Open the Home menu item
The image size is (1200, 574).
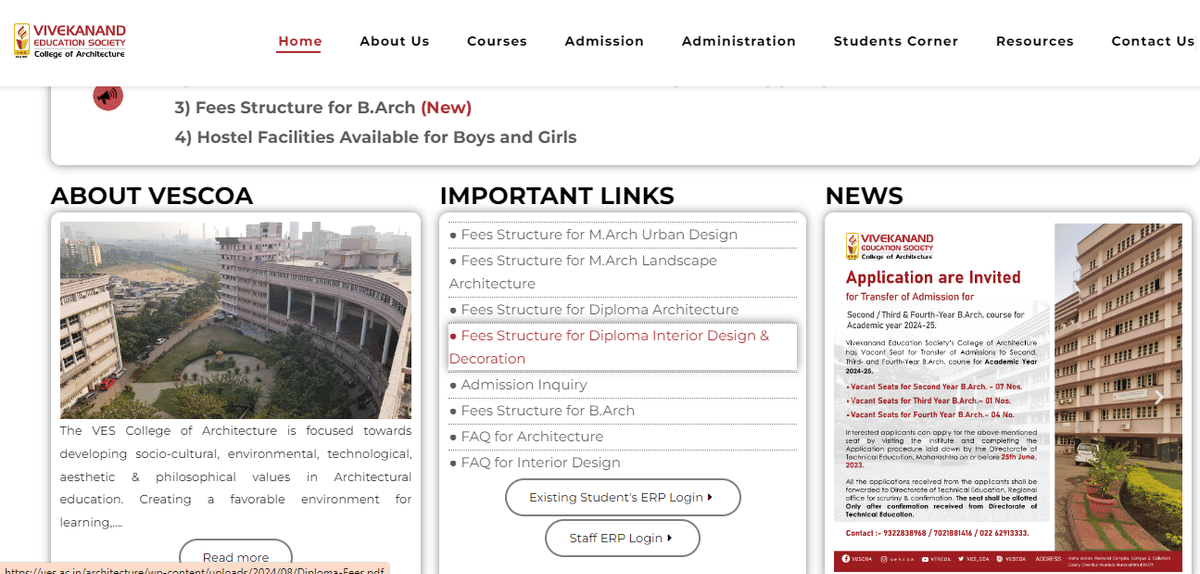pos(300,41)
